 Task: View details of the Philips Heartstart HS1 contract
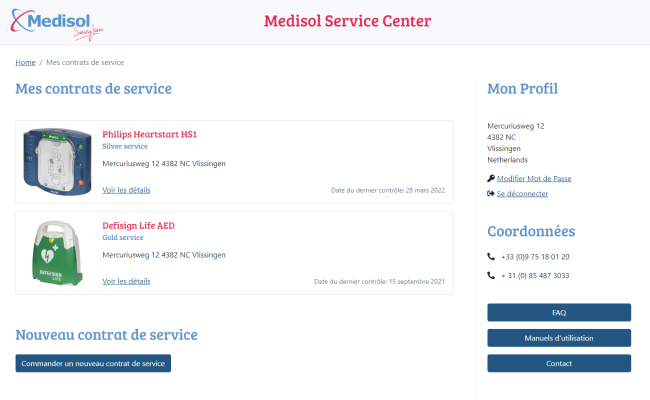click(x=126, y=190)
